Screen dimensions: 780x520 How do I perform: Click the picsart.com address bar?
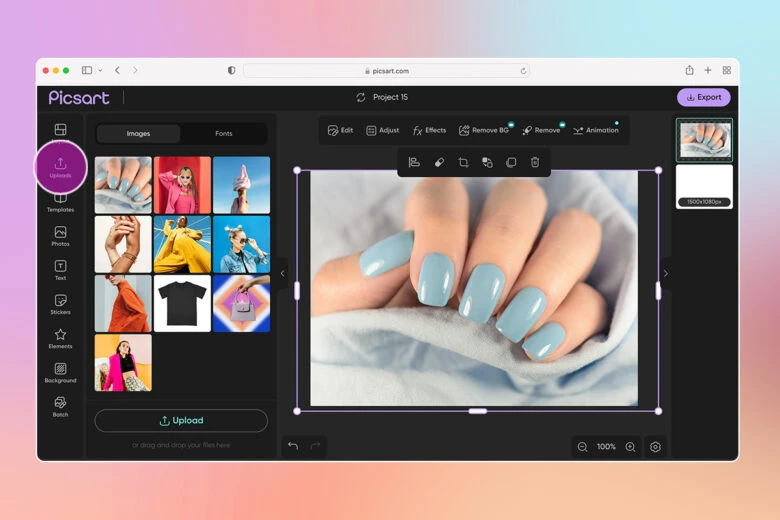(387, 71)
